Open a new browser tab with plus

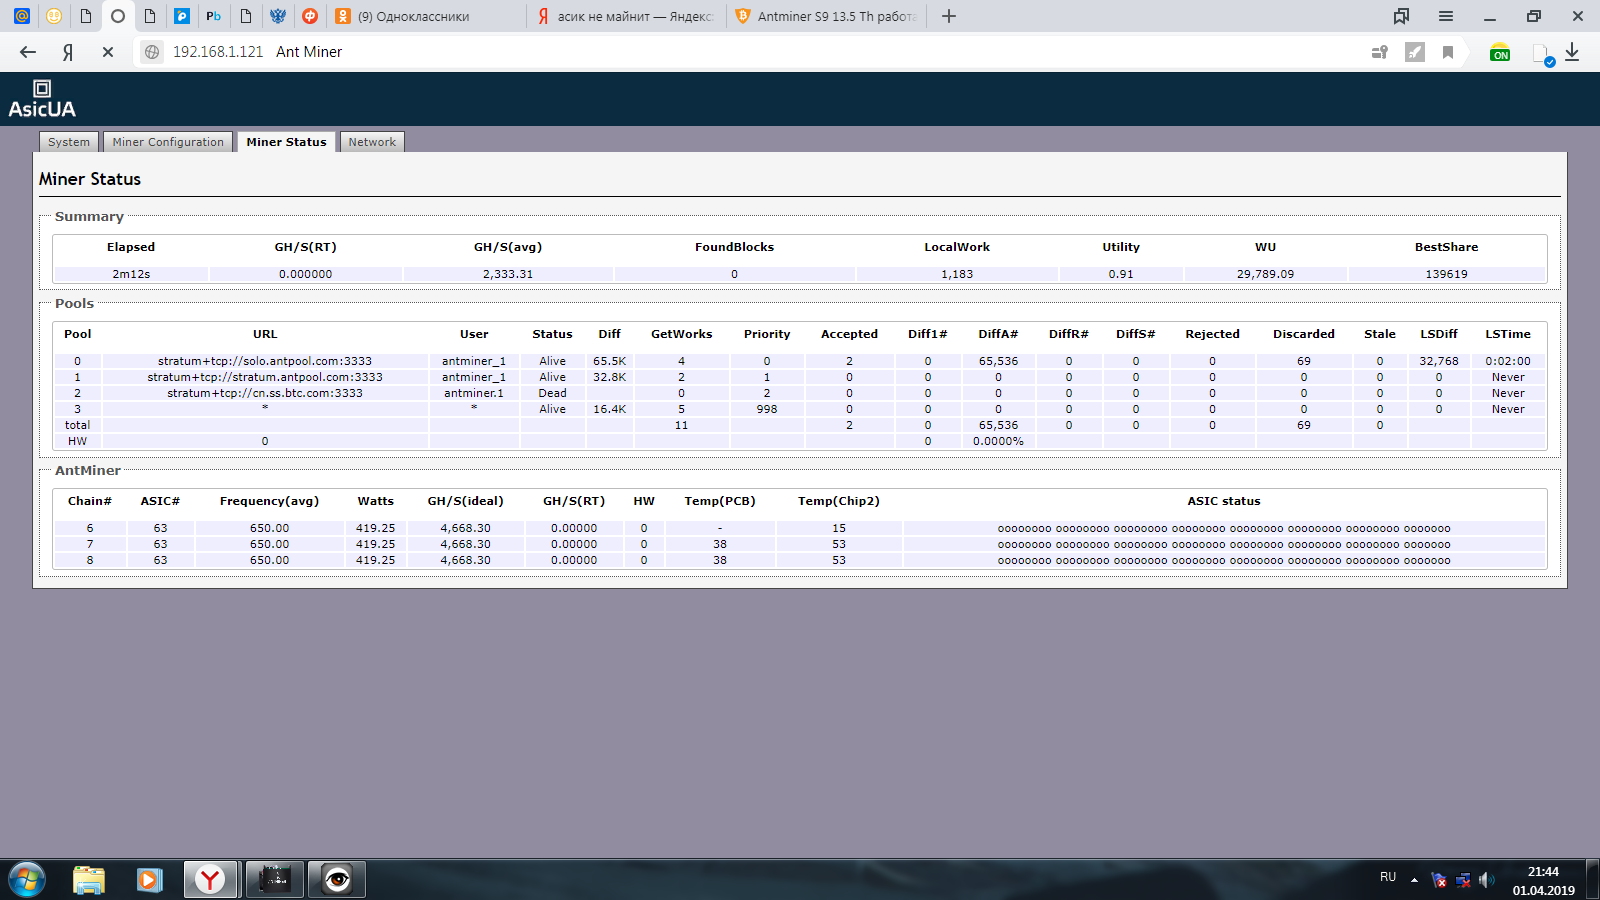[949, 16]
